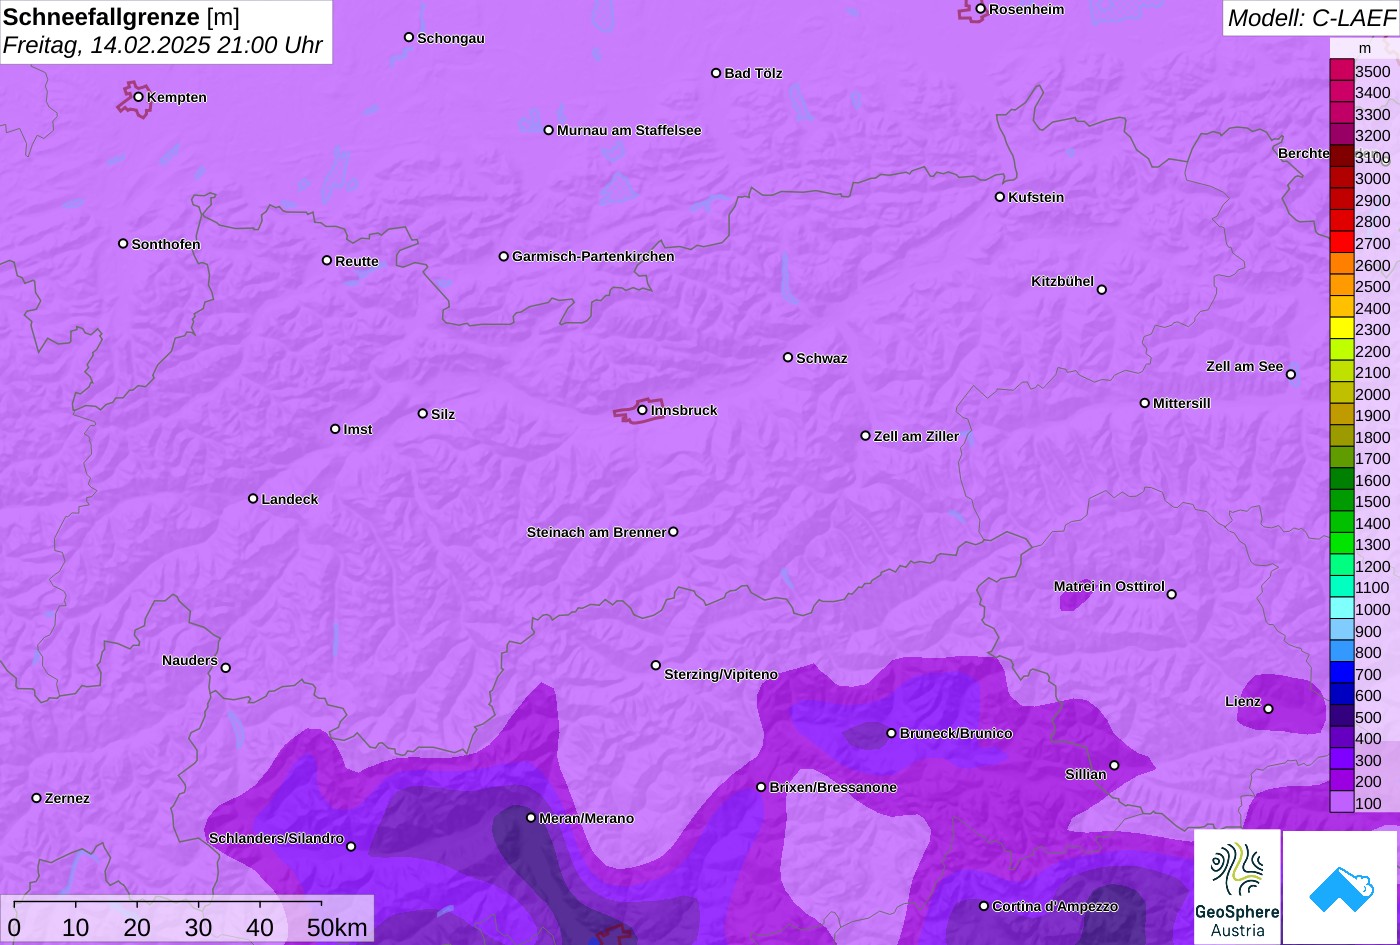Click the 'Imst' town label
Viewport: 1400px width, 945px height.
pyautogui.click(x=358, y=429)
